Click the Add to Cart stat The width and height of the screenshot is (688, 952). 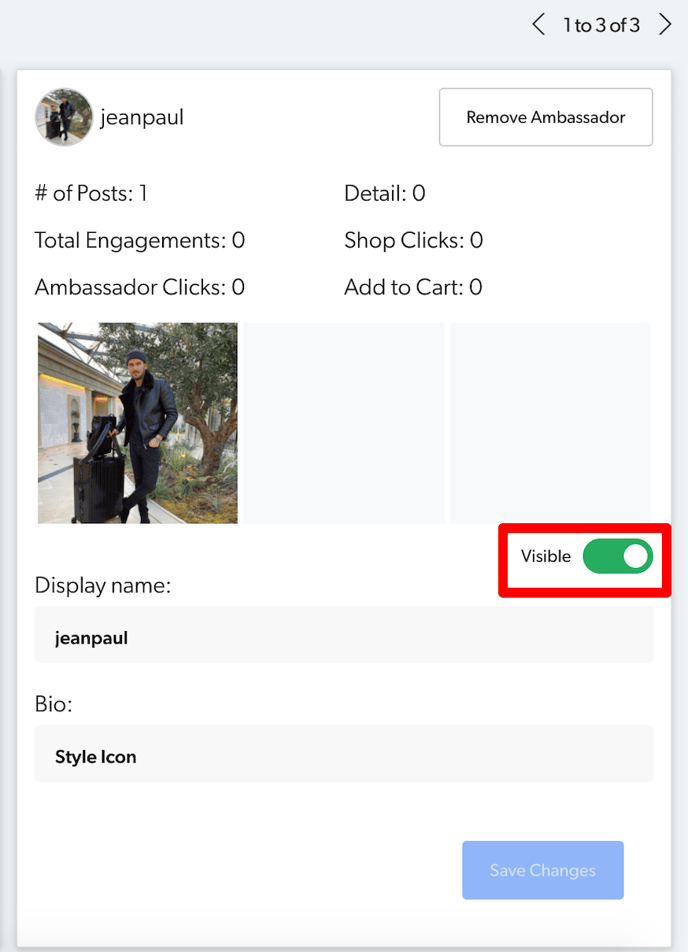(x=414, y=287)
